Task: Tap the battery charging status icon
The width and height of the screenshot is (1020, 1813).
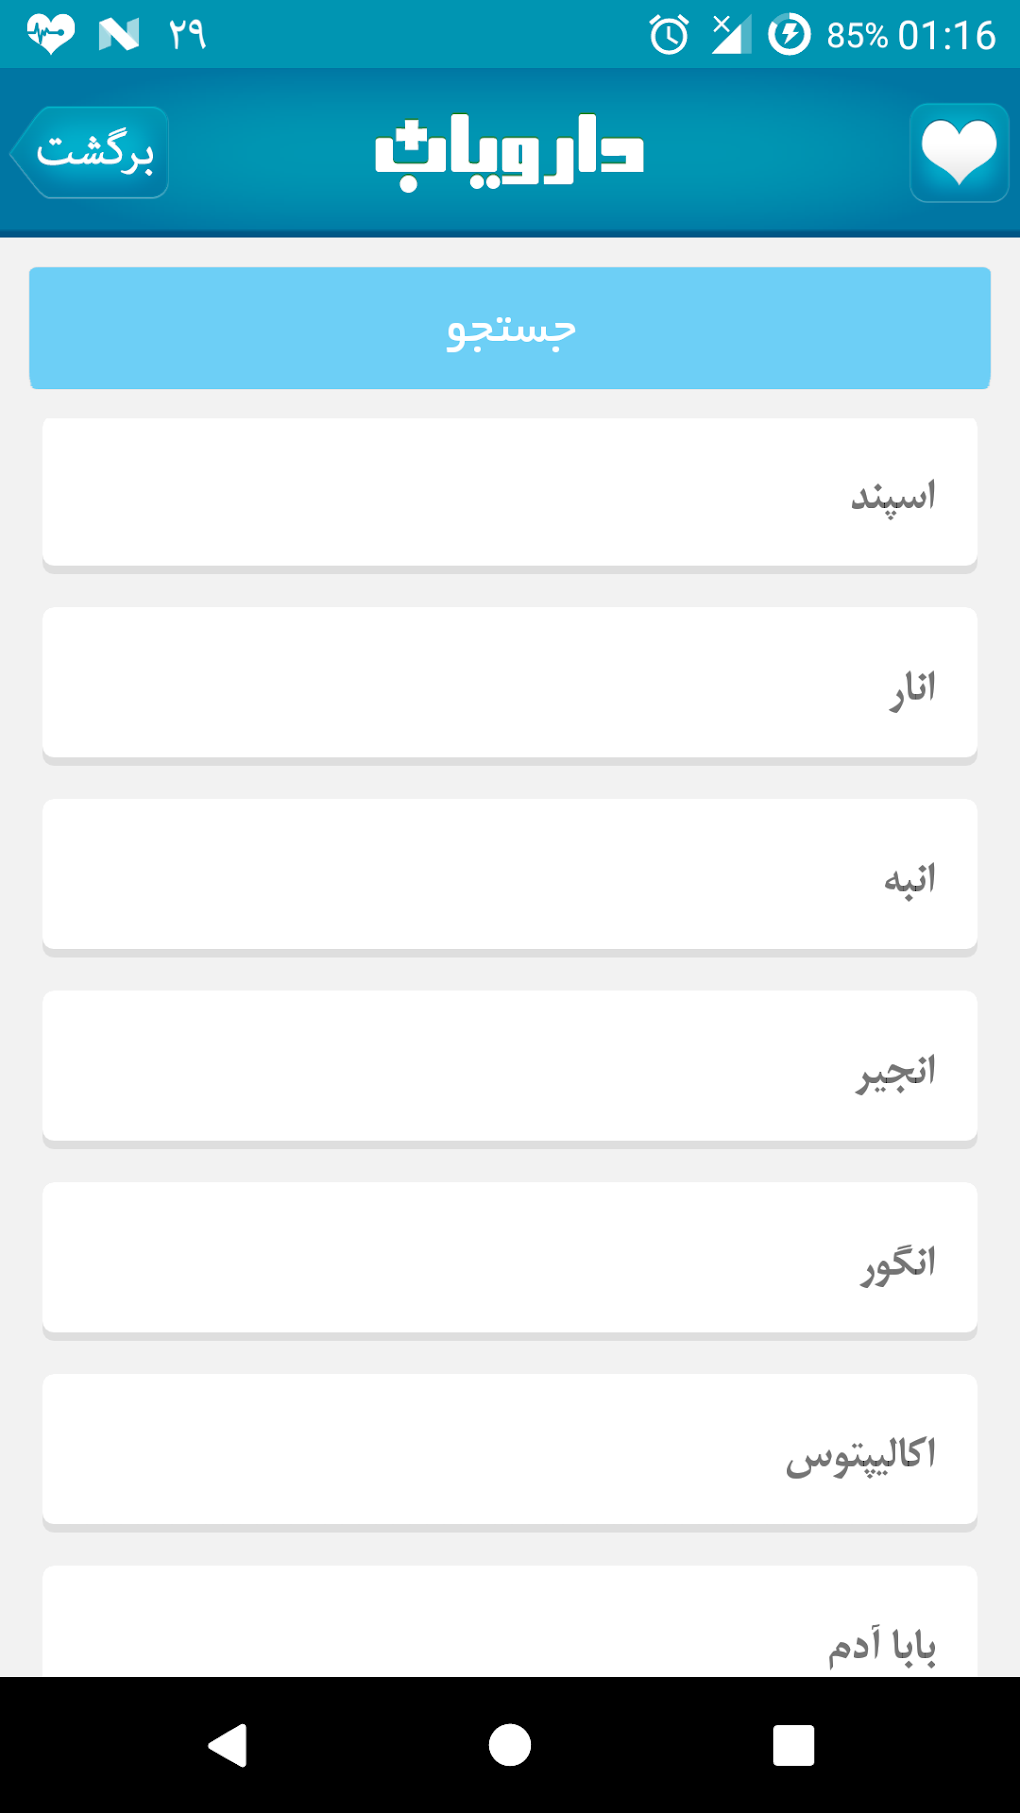Action: pos(789,35)
